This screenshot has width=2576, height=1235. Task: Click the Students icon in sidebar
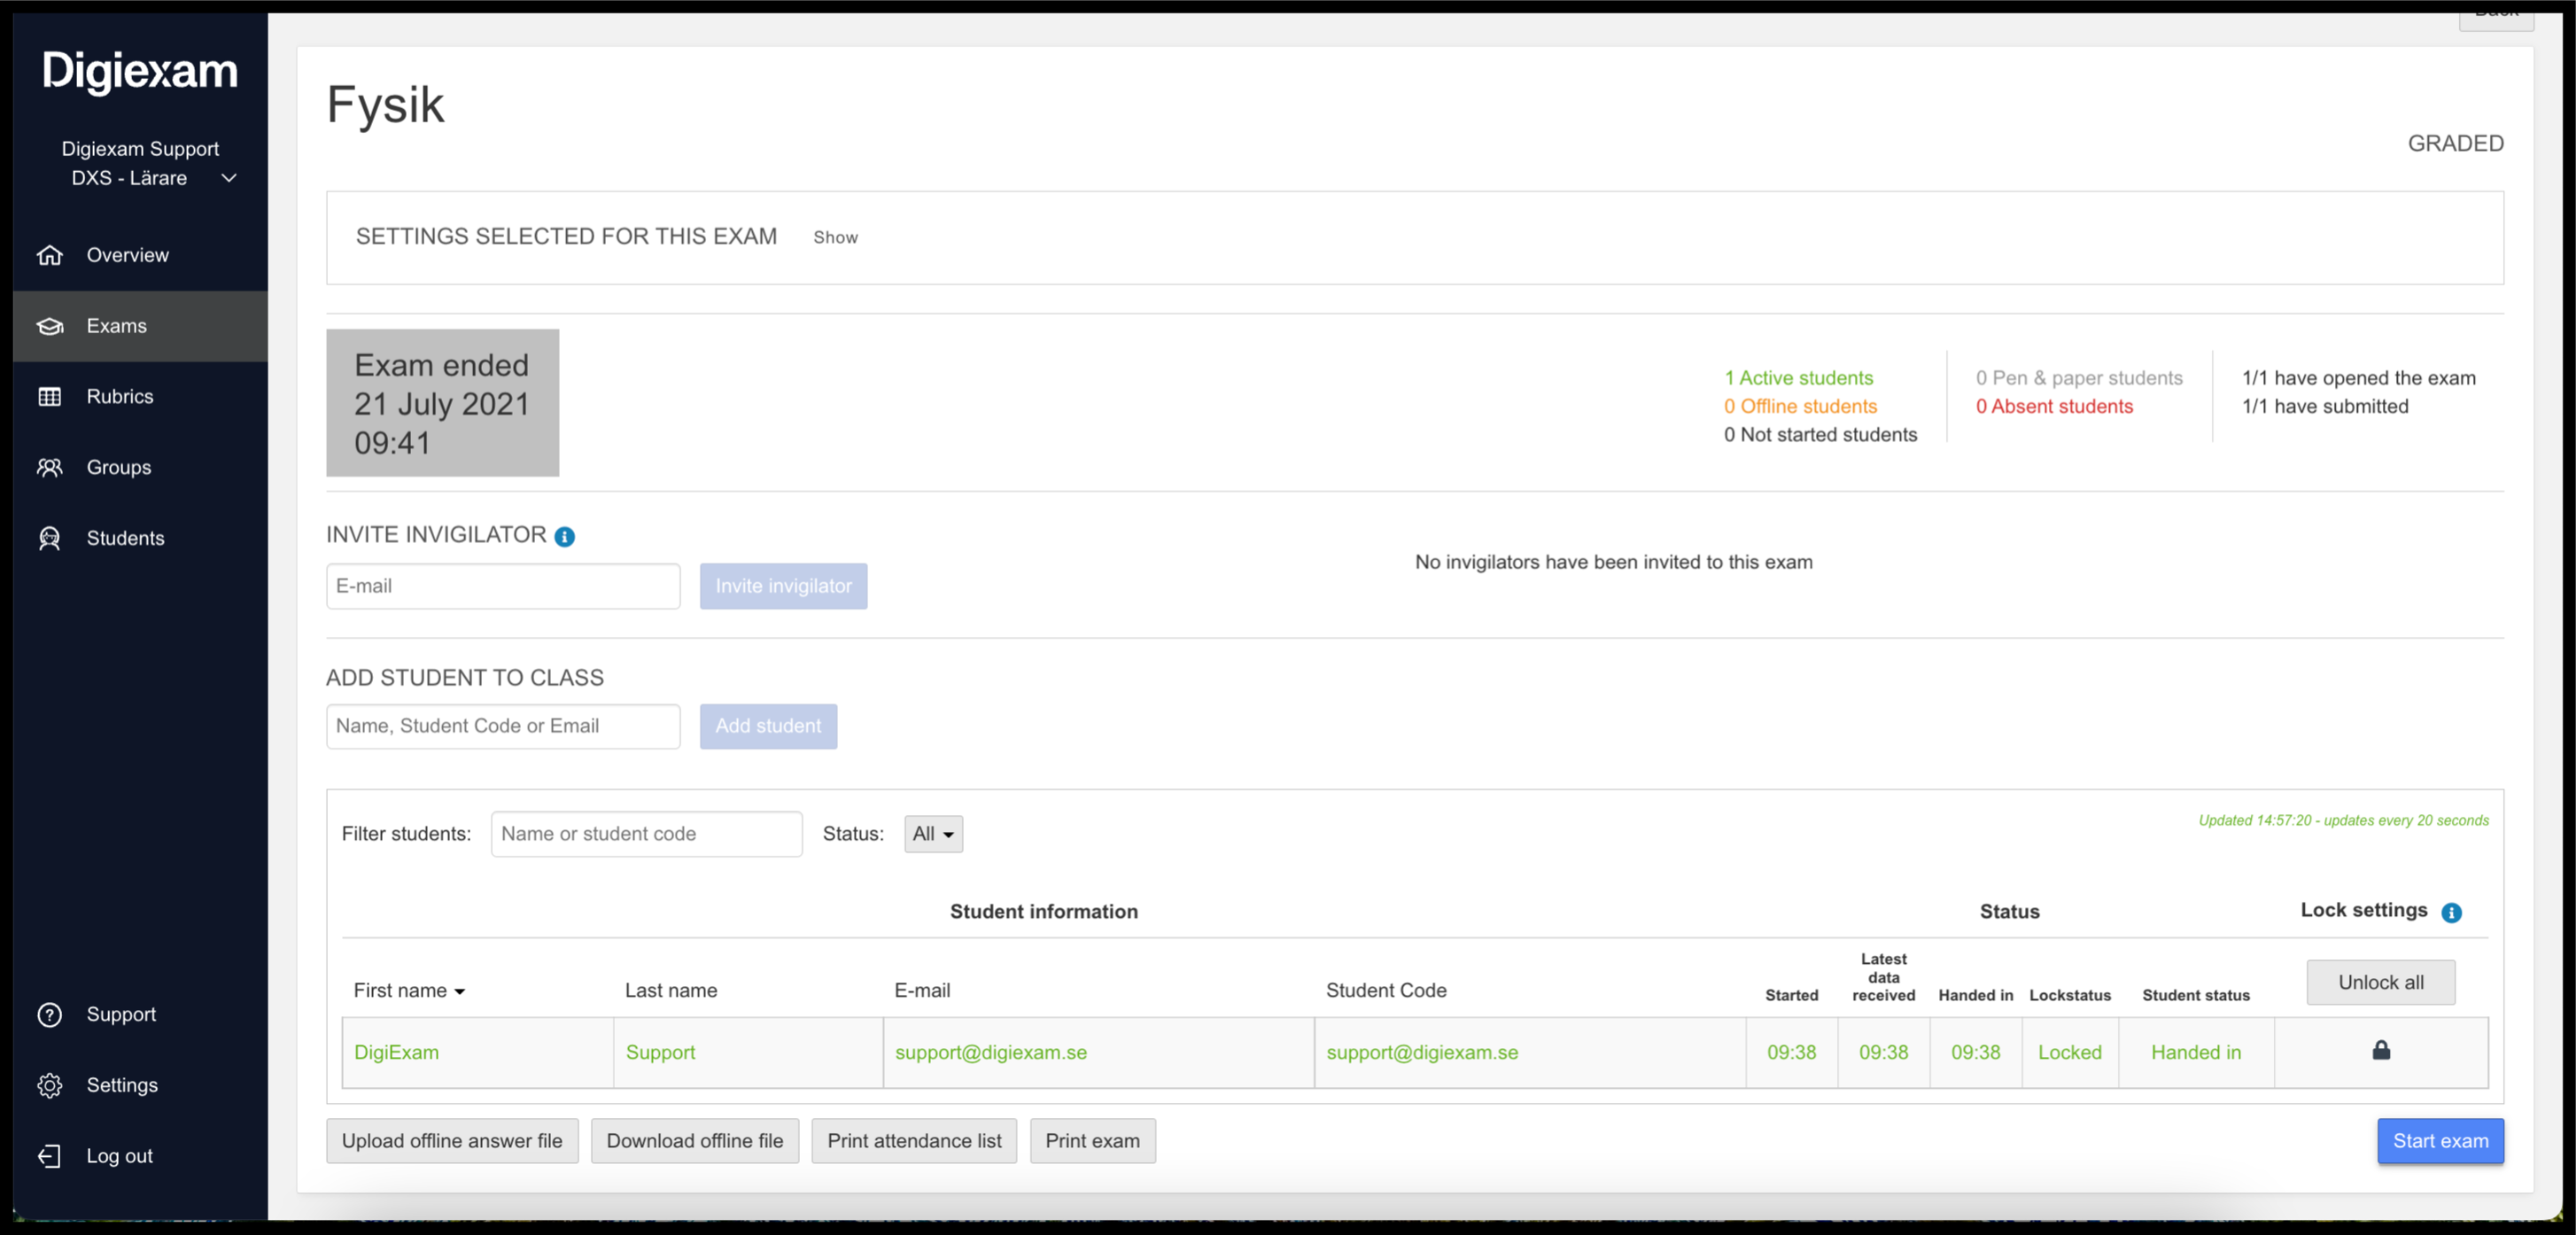pos(49,538)
